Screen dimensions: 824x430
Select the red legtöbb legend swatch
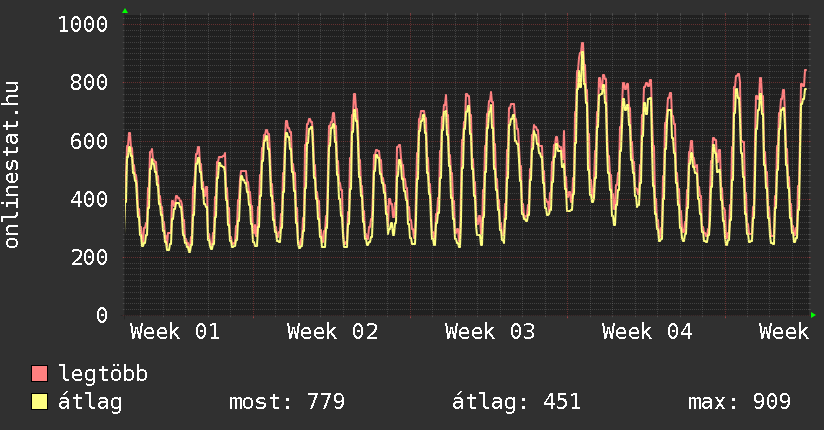[40, 375]
